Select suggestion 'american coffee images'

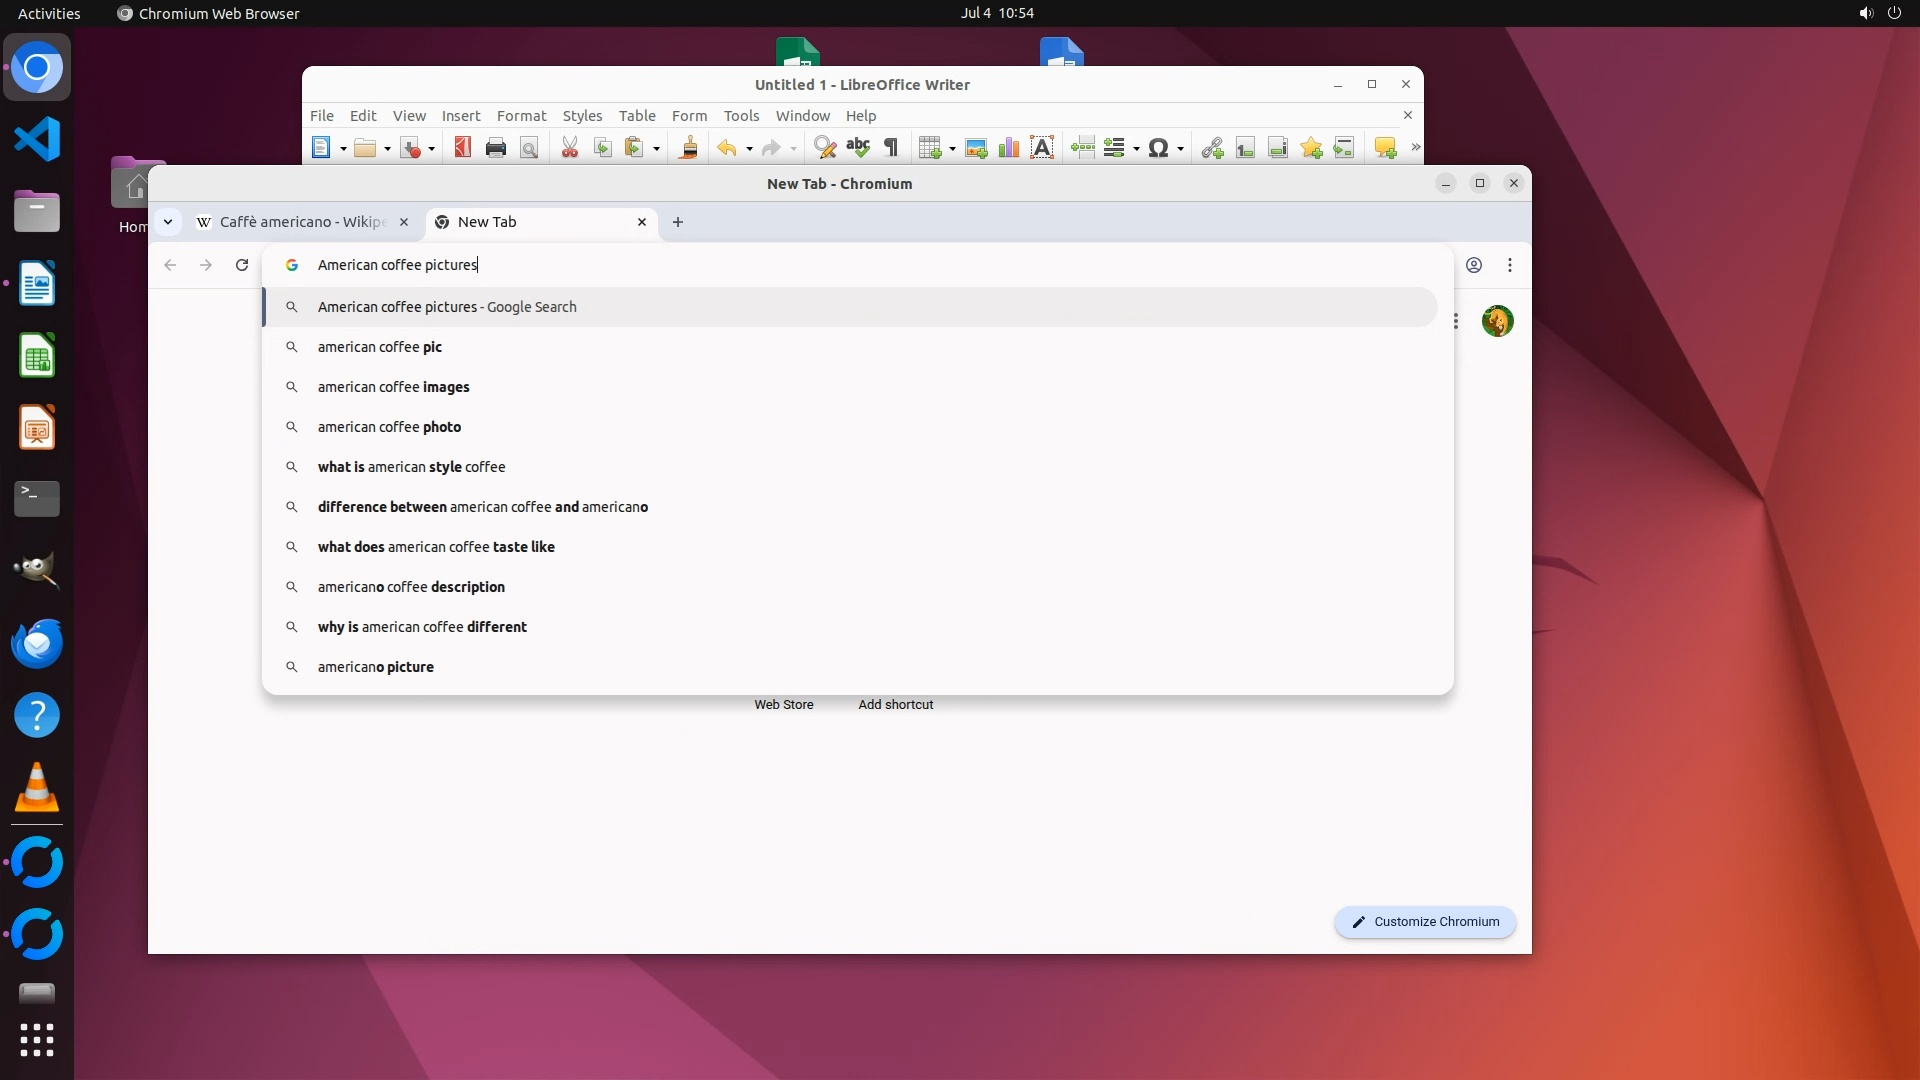pyautogui.click(x=393, y=387)
